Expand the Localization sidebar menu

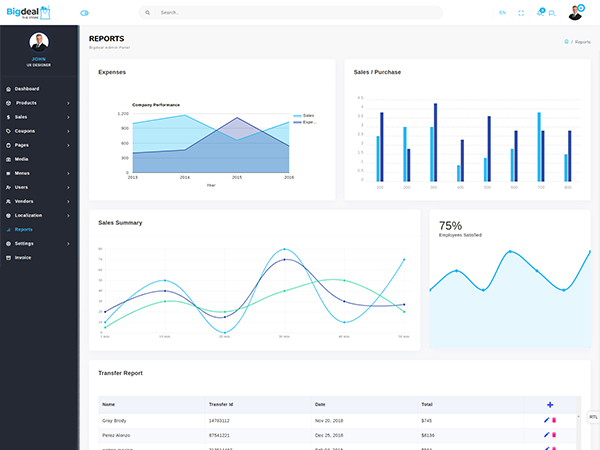click(x=38, y=215)
